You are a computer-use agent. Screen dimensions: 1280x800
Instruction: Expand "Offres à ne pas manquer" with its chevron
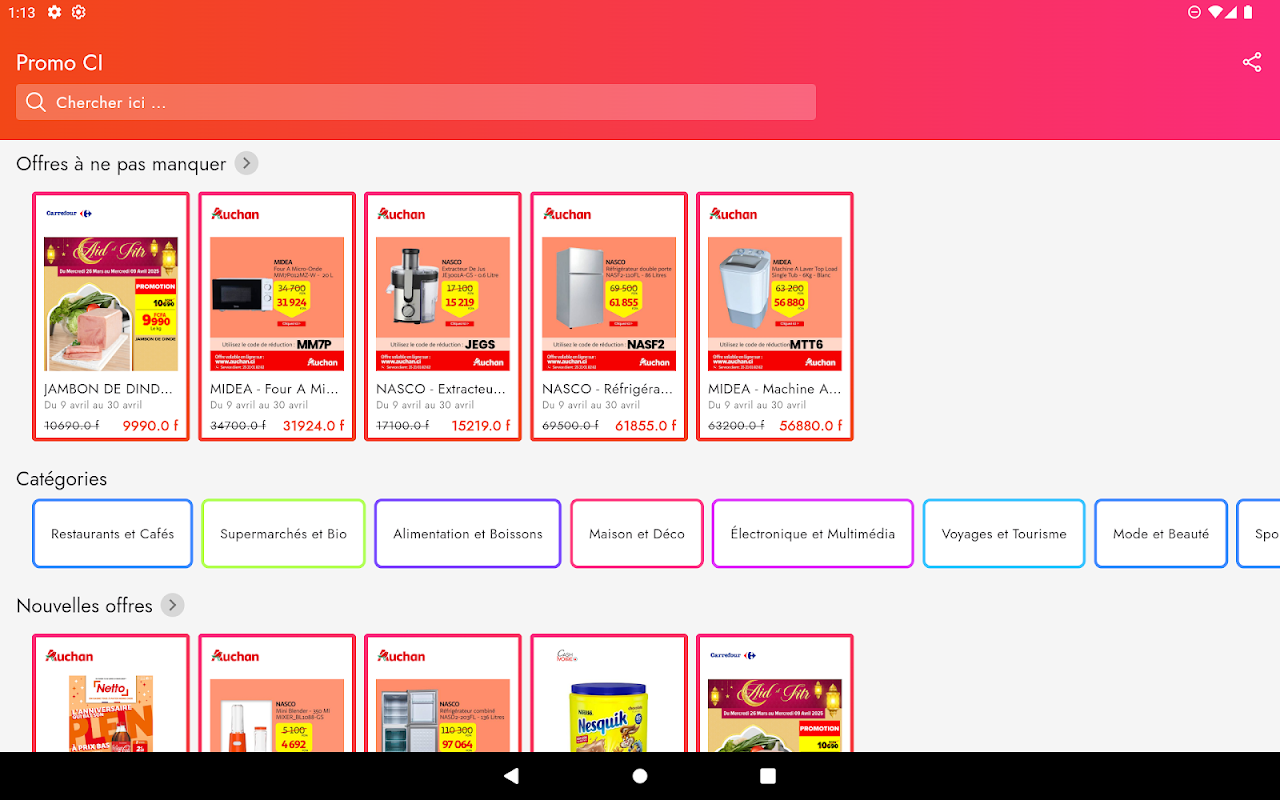[x=246, y=164]
